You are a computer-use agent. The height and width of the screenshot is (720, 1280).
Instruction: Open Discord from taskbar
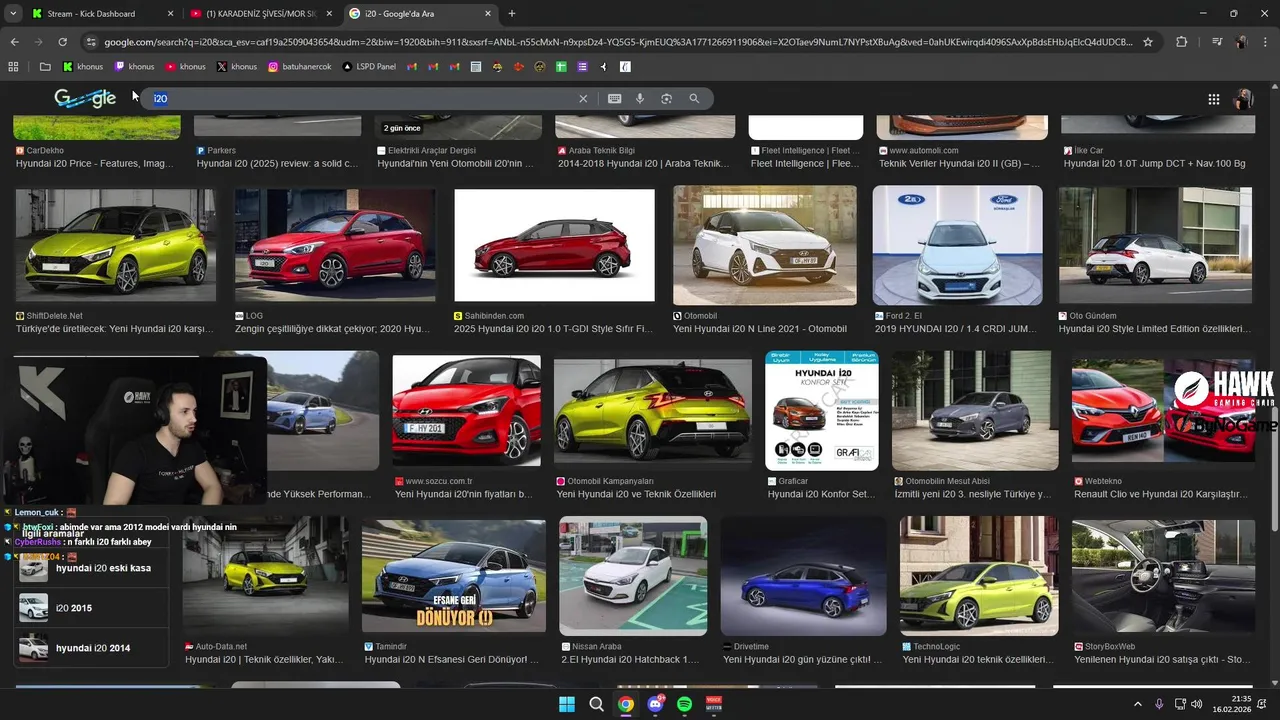pos(655,704)
